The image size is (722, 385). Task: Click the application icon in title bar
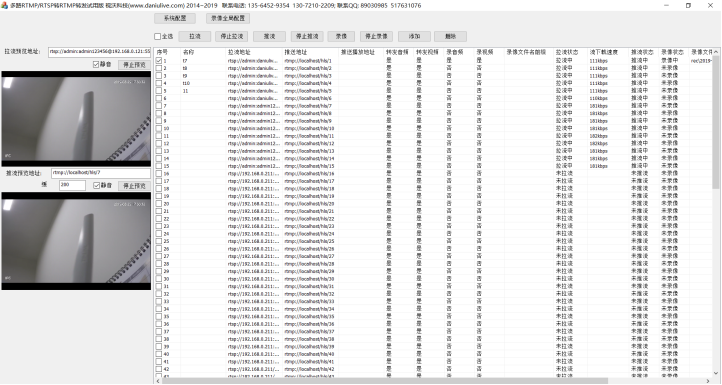[x=5, y=6]
